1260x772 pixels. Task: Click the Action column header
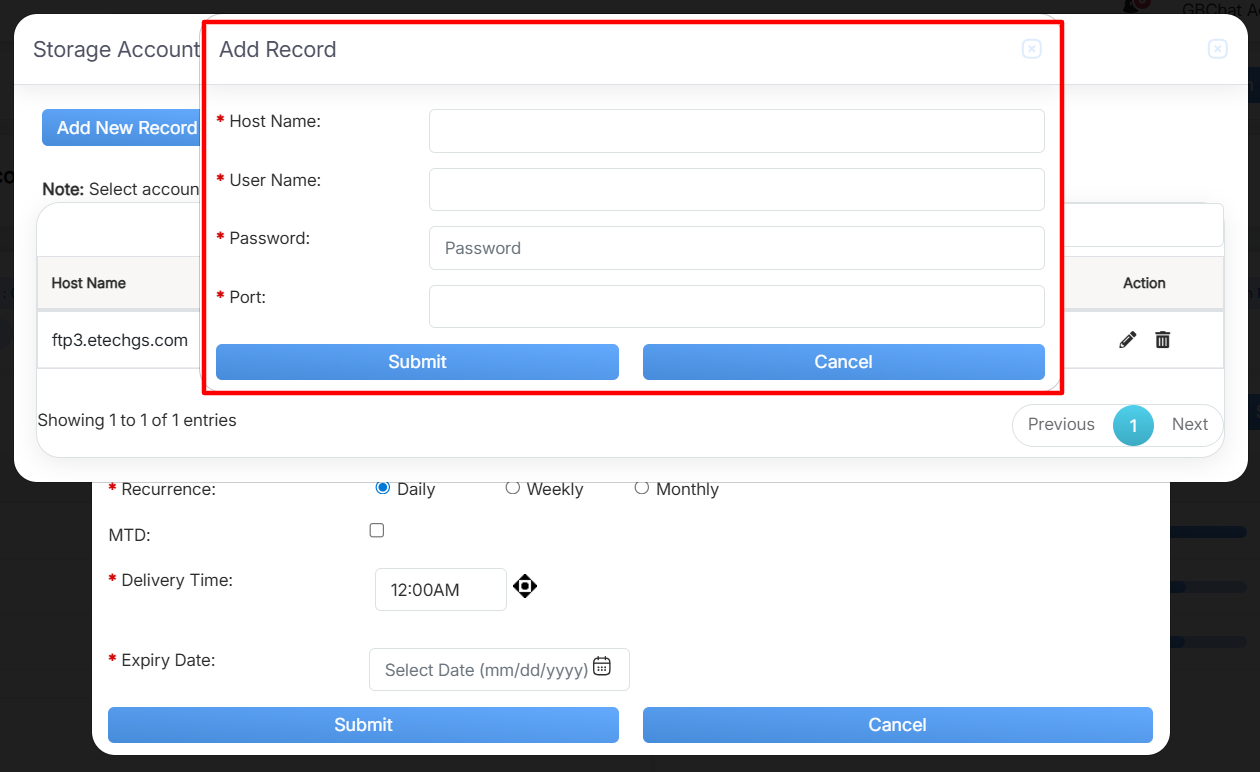1144,283
